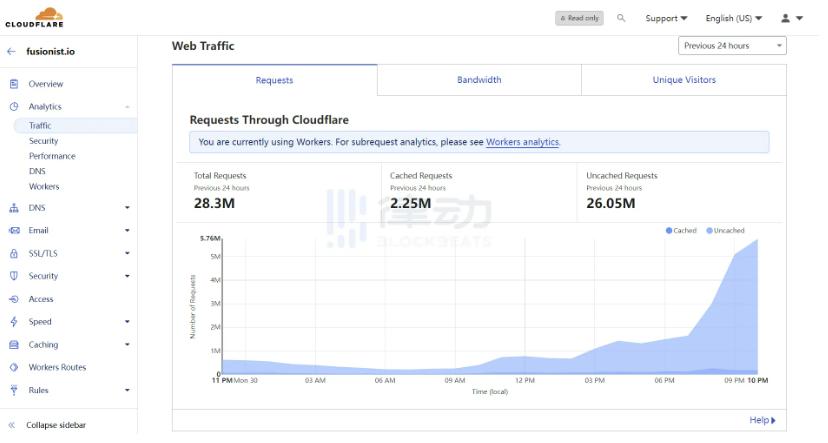
Task: Open search with the magnifier icon
Action: tap(621, 18)
